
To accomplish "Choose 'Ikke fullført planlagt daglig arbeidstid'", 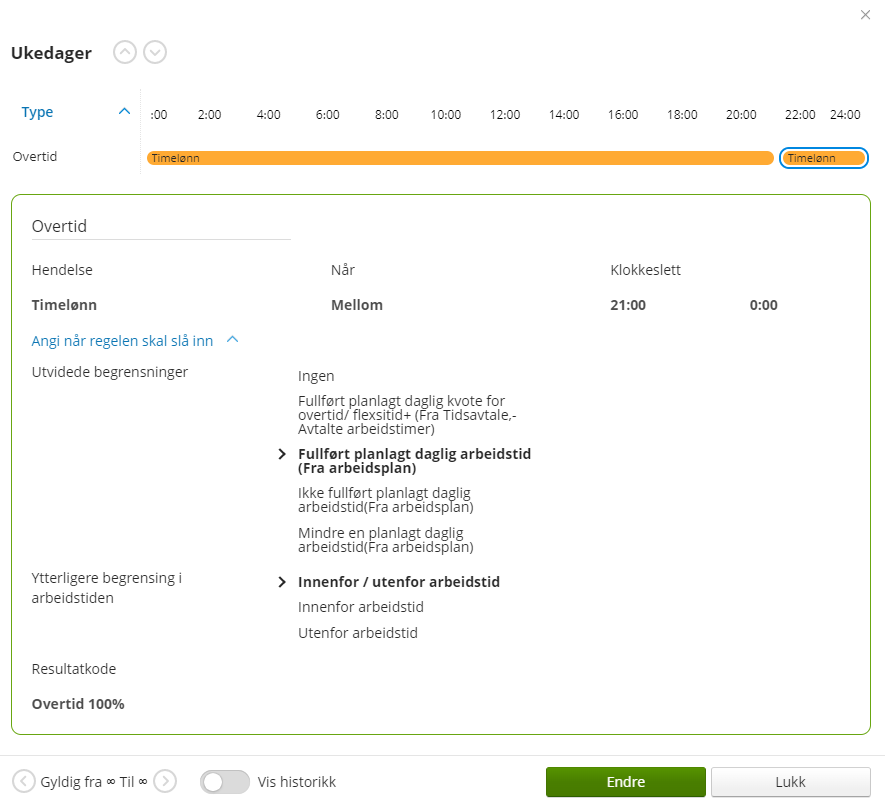I will [x=385, y=500].
